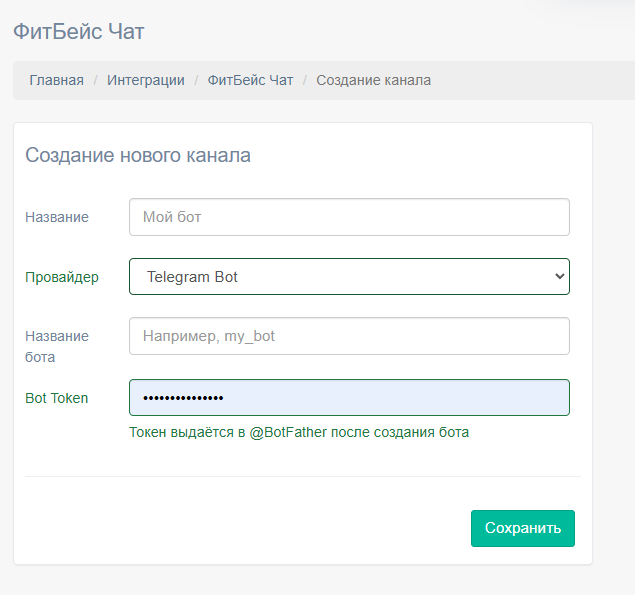Click the ФитБейс Чат page title

point(79,31)
